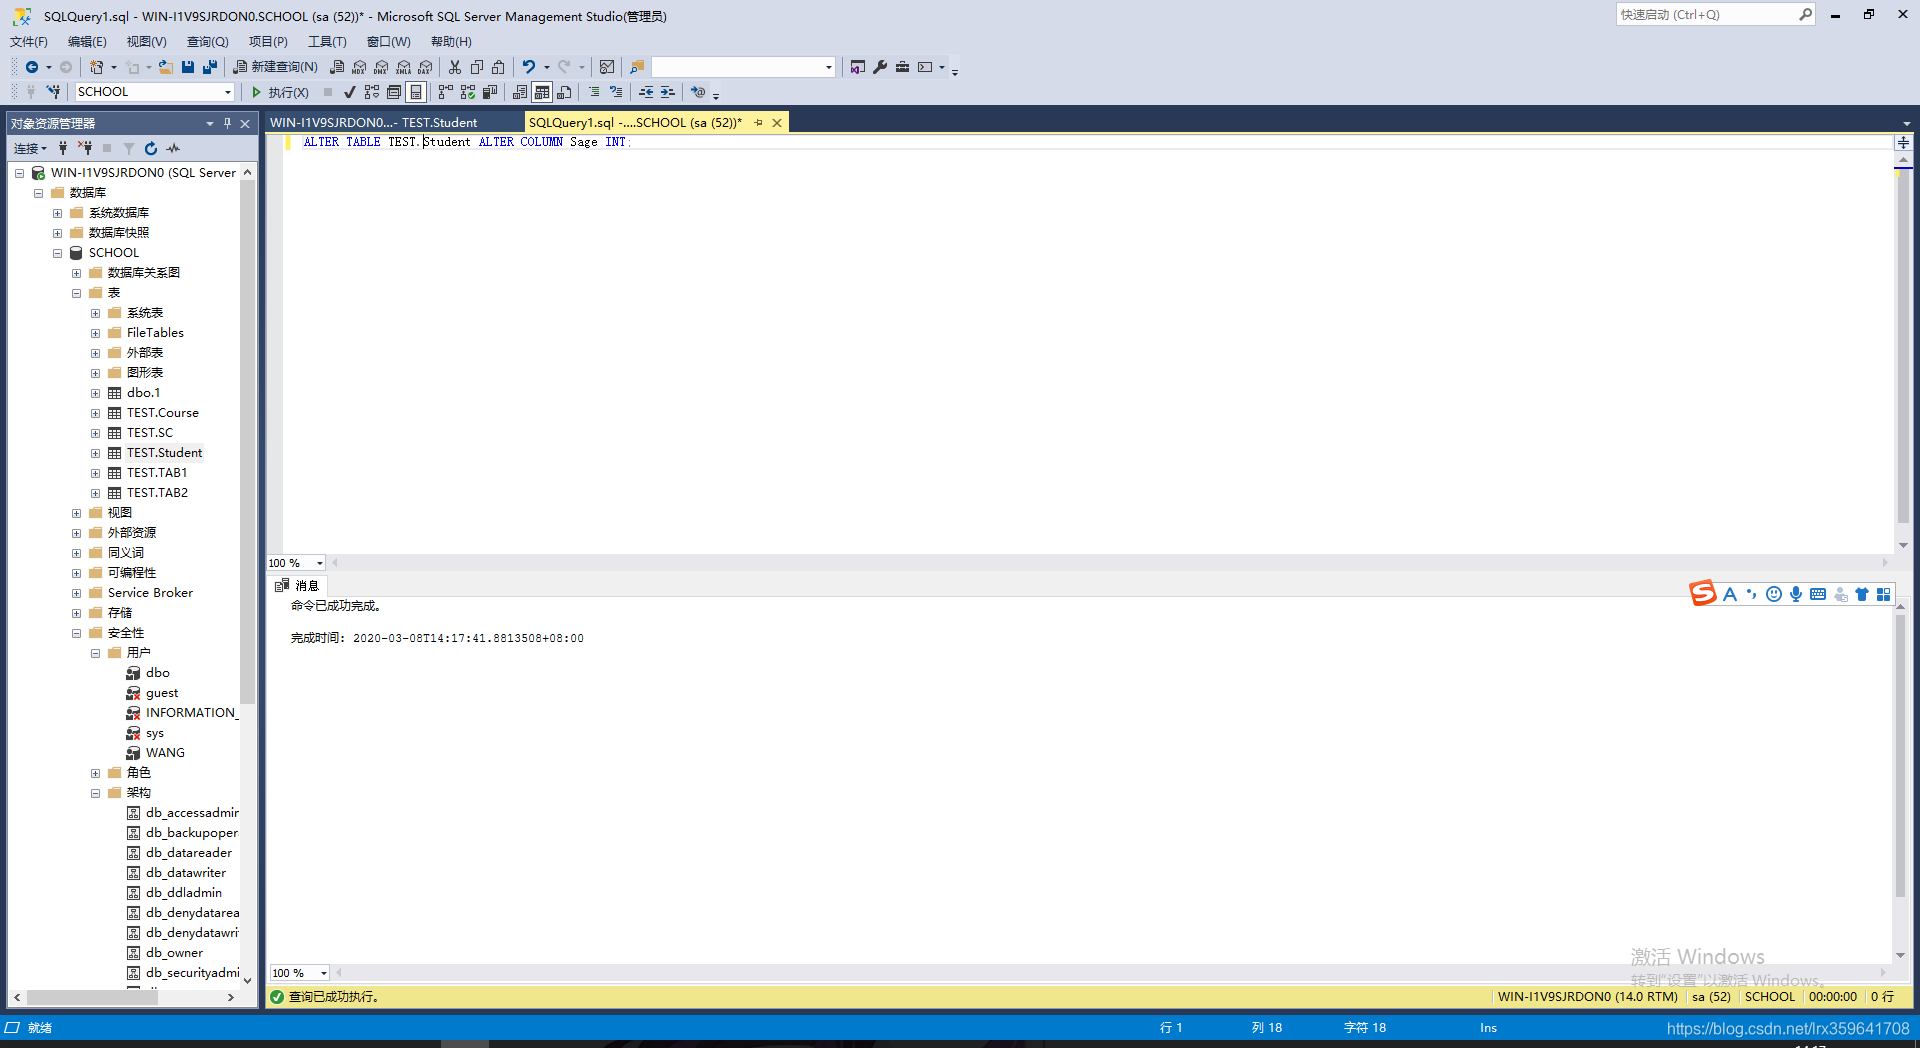Click the Save All icon

(210, 67)
